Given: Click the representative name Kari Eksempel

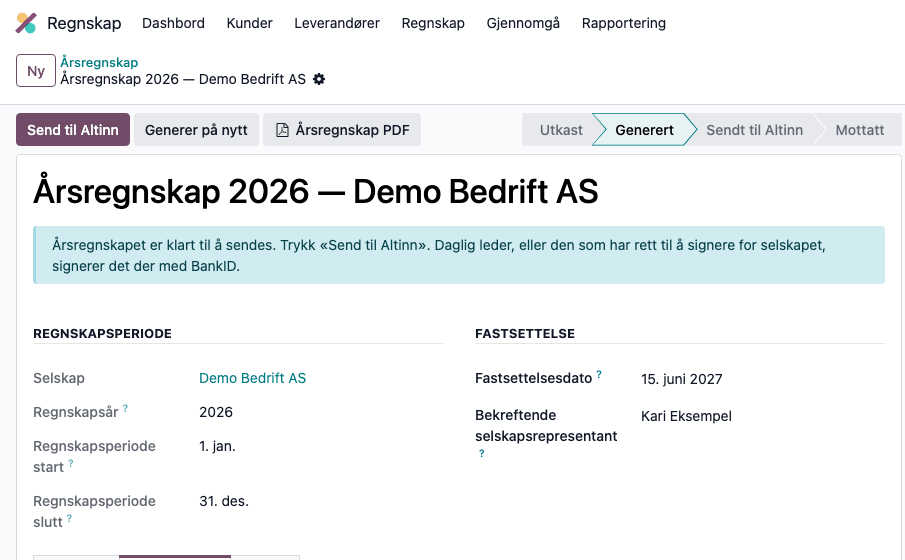Looking at the screenshot, I should point(686,416).
